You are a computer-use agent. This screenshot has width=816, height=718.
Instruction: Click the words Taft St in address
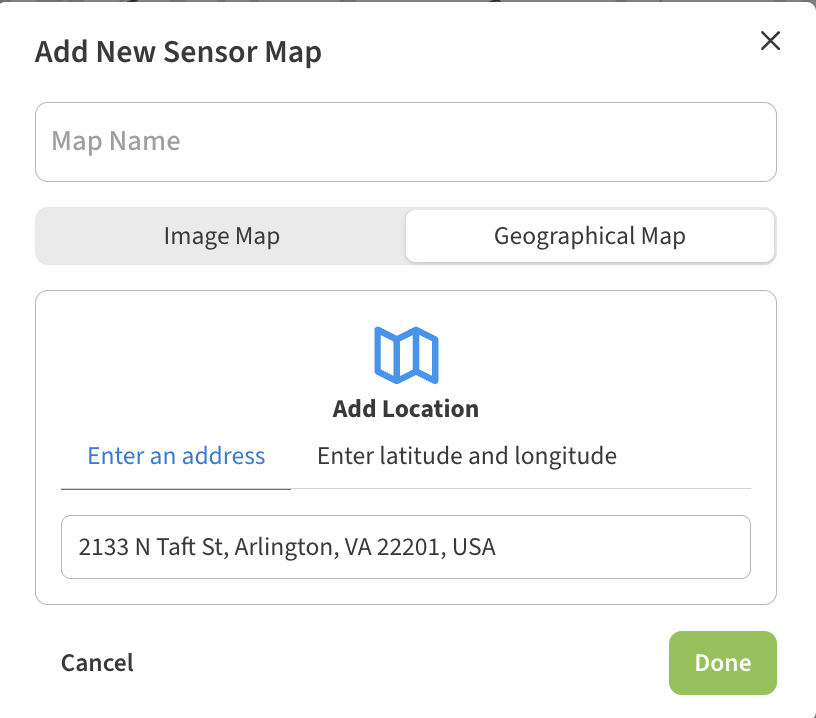(189, 548)
